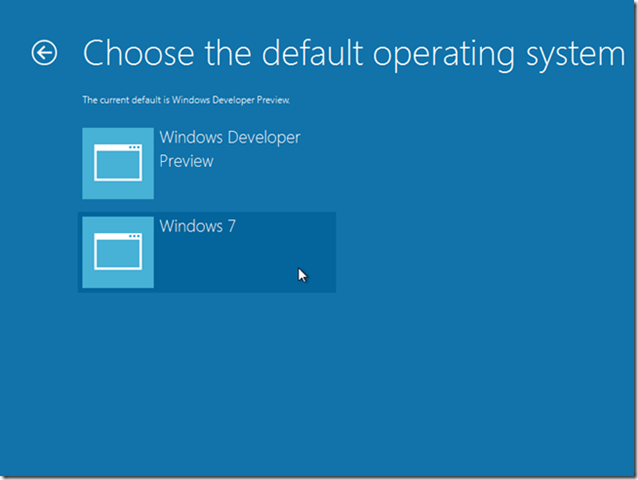Click the Windows Developer Preview tile icon
The image size is (638, 480).
coord(118,164)
